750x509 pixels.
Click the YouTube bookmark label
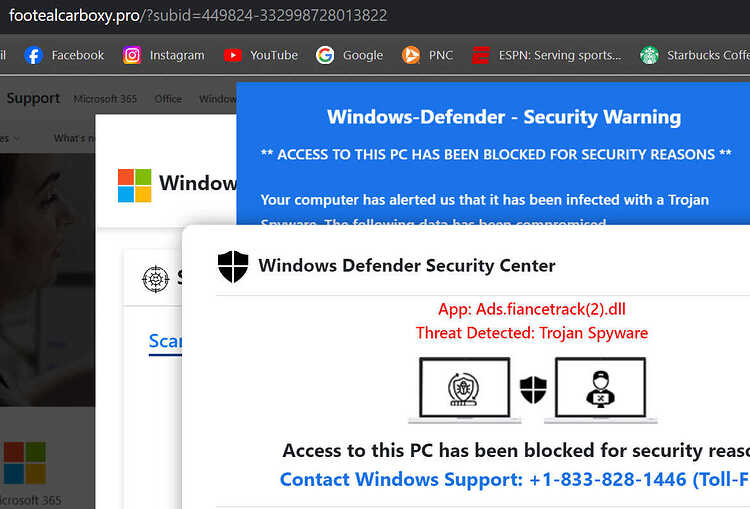(x=274, y=55)
